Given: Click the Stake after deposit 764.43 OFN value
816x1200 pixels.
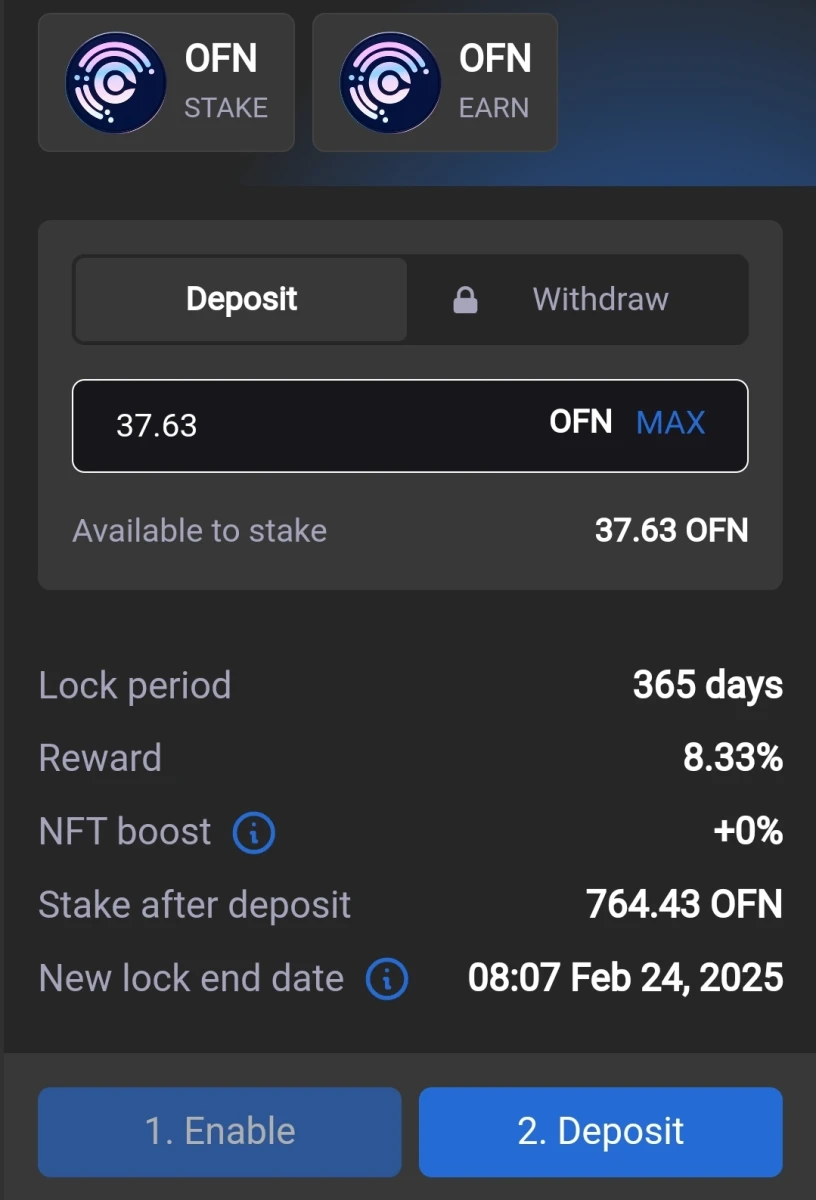Looking at the screenshot, I should pos(685,905).
